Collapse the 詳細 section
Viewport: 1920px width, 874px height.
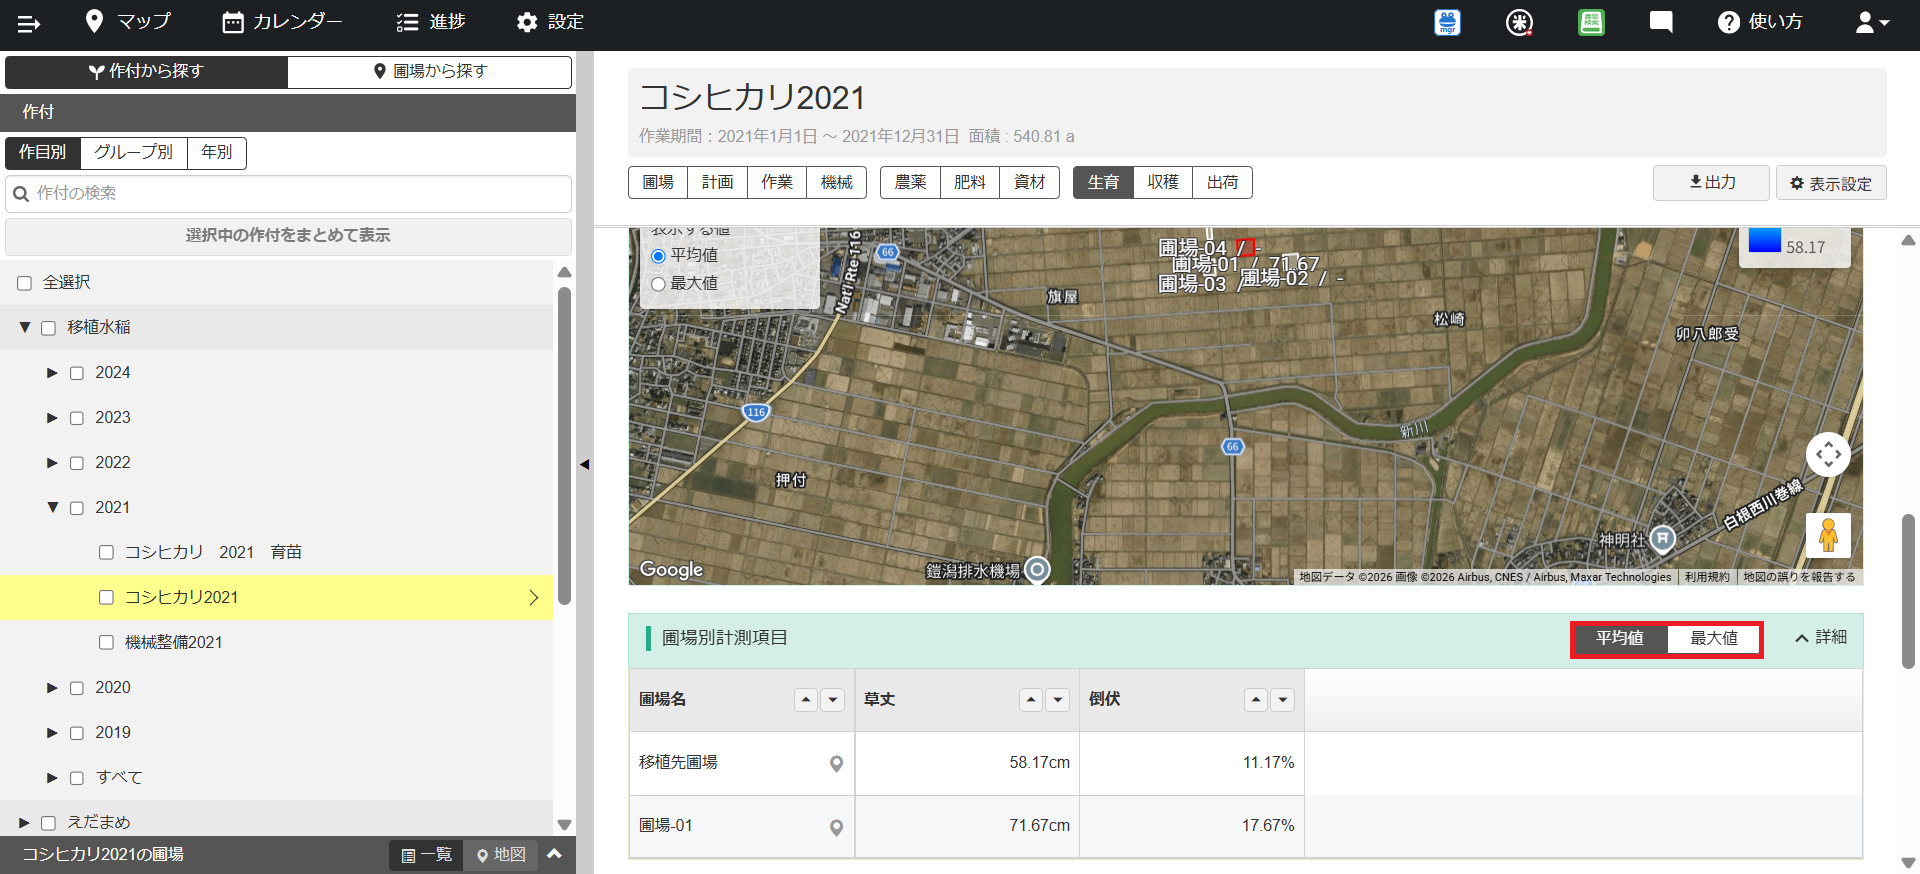1821,638
